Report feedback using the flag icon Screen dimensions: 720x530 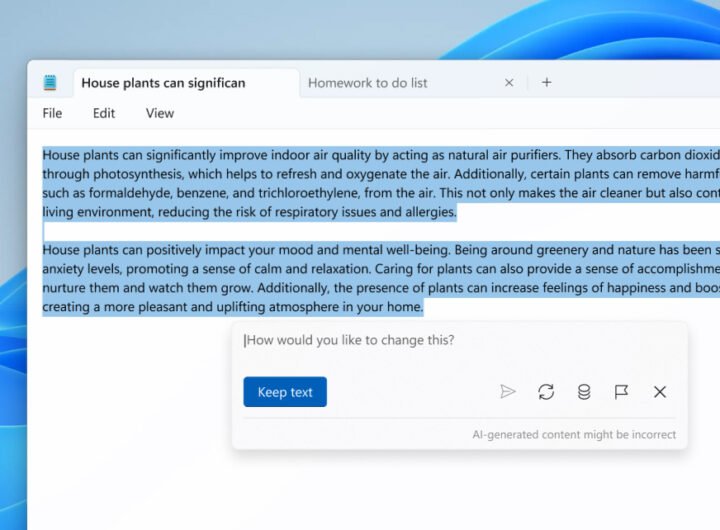pyautogui.click(x=621, y=392)
